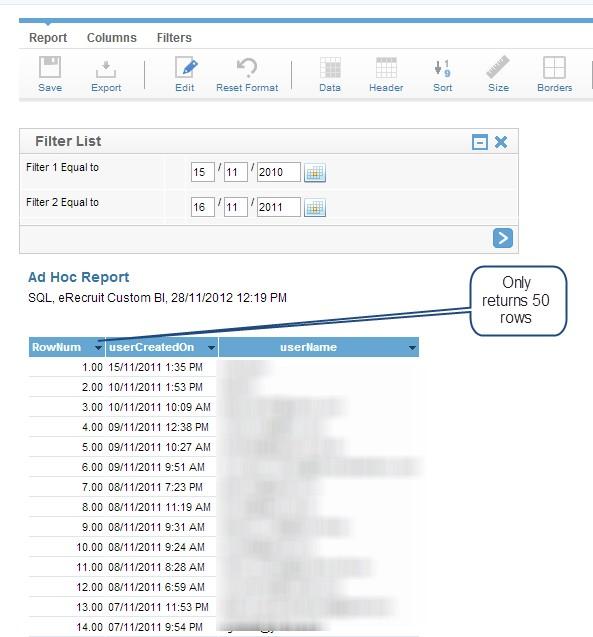Expand the userCreatedOn column dropdown
593x637 pixels.
pyautogui.click(x=211, y=348)
